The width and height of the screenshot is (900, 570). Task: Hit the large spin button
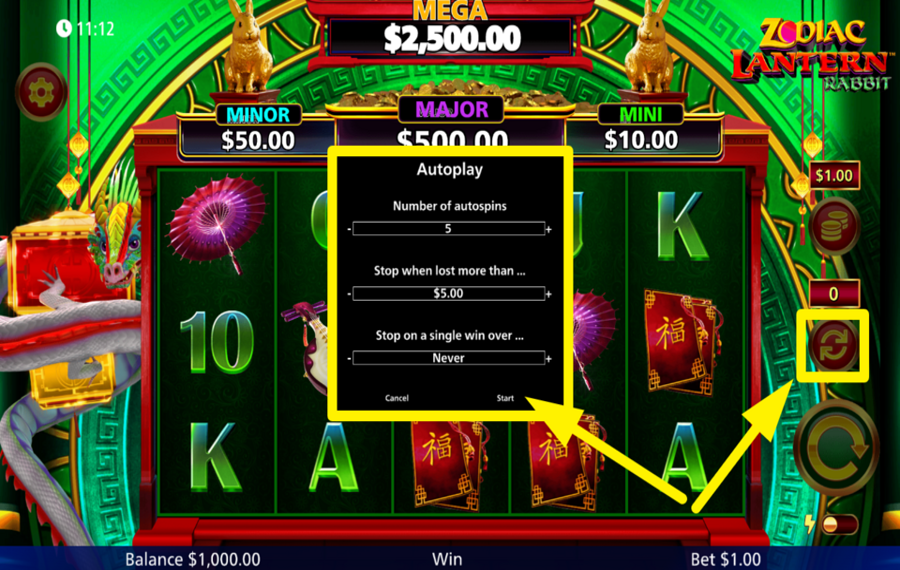point(837,448)
